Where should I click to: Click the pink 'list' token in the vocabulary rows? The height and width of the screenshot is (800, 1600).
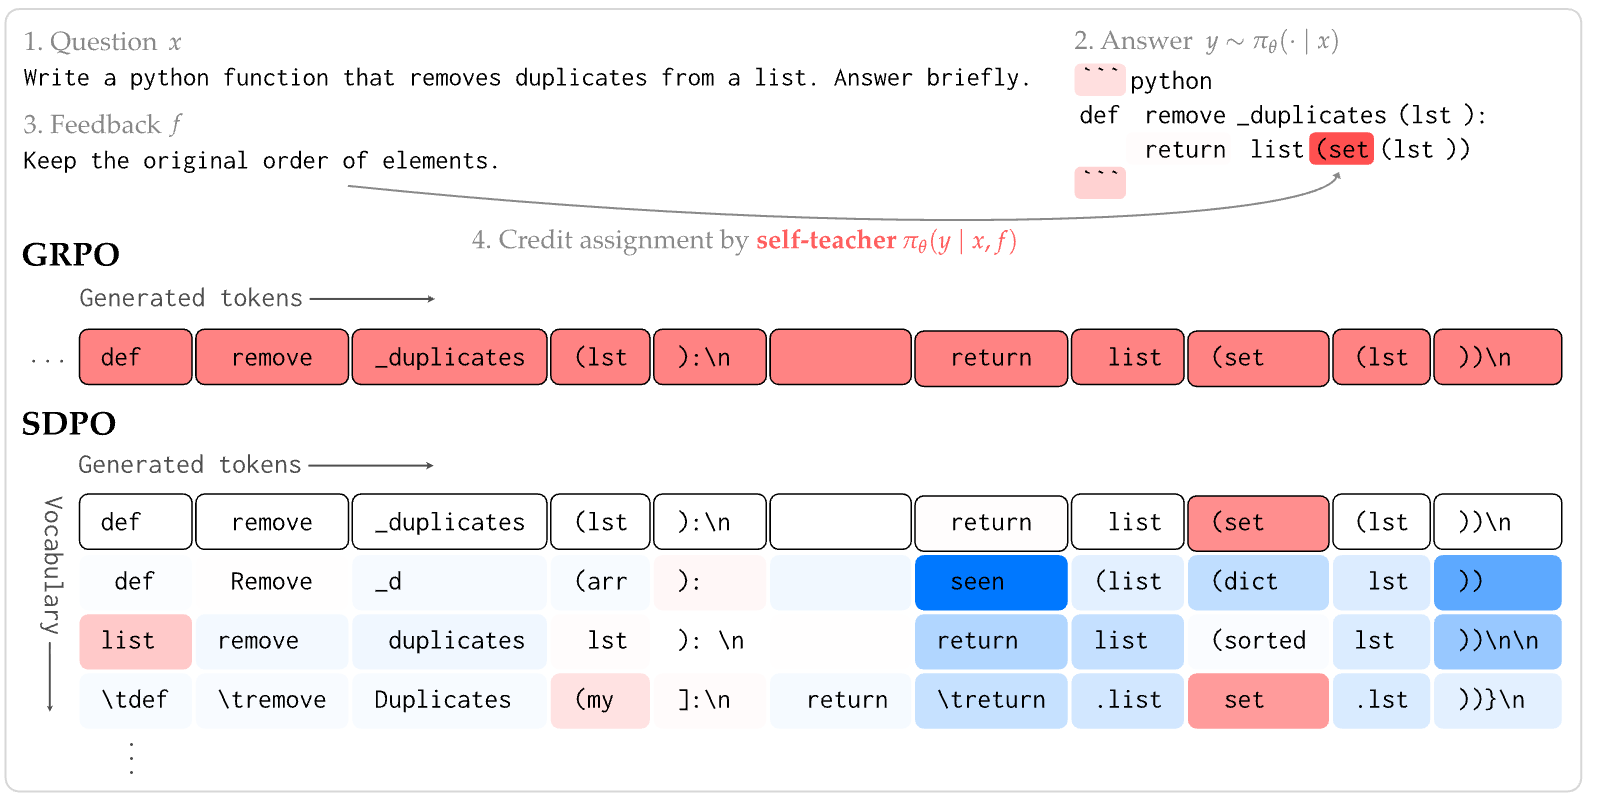click(135, 641)
